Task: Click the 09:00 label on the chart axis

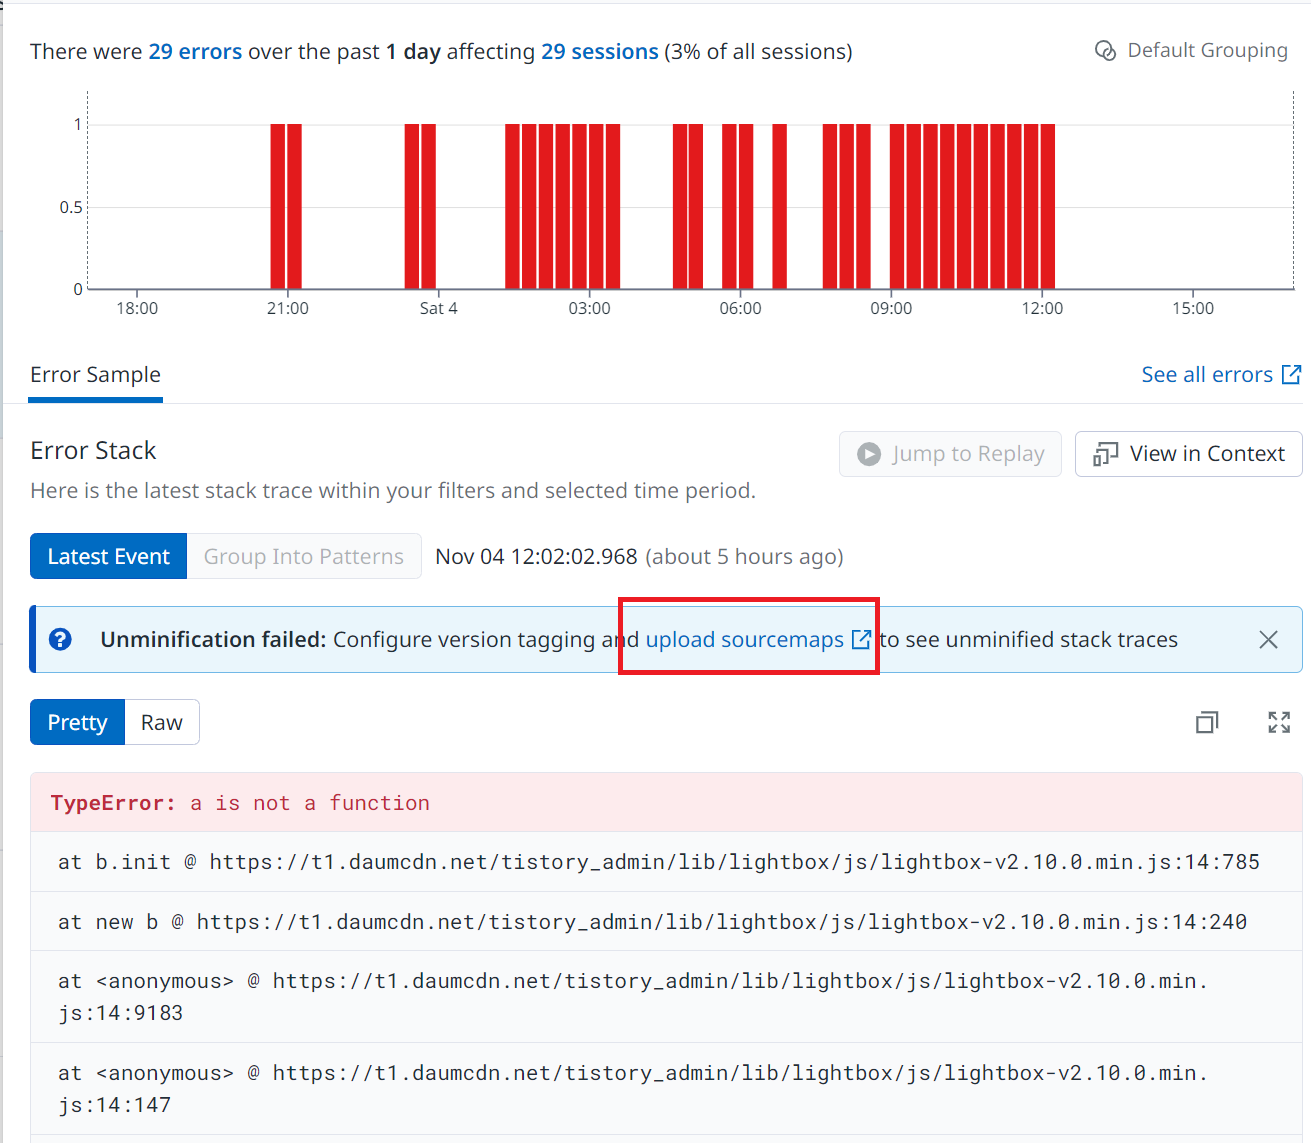Action: pyautogui.click(x=891, y=308)
